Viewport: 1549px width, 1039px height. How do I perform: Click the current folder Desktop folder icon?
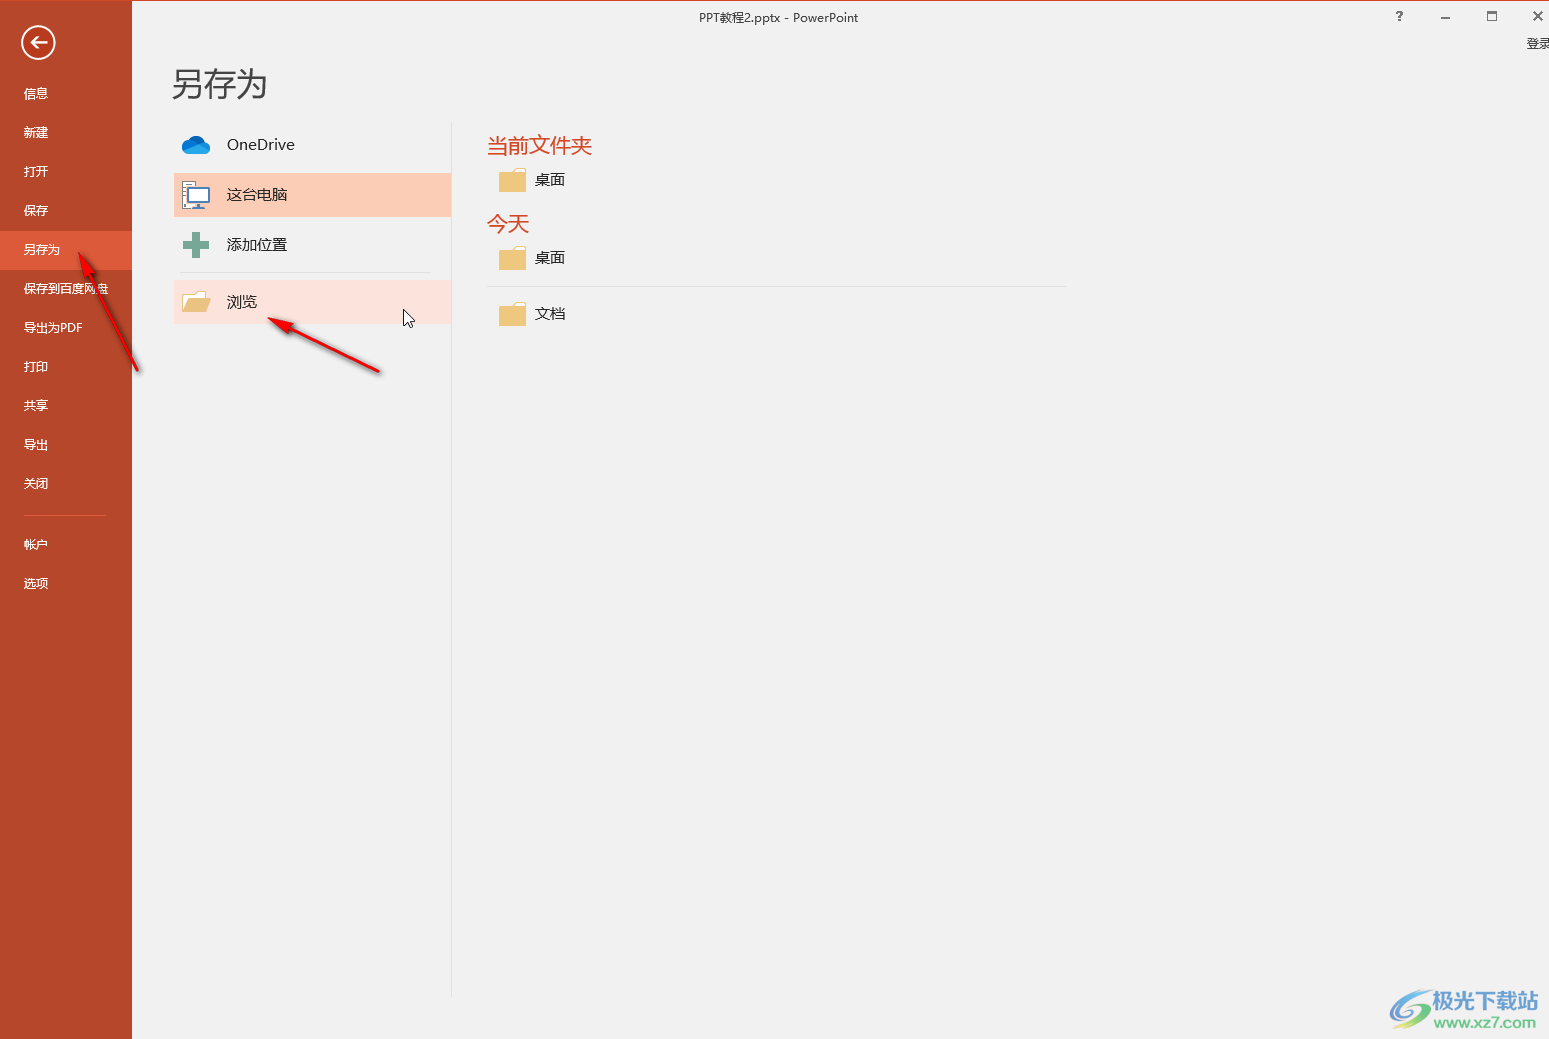pos(512,180)
